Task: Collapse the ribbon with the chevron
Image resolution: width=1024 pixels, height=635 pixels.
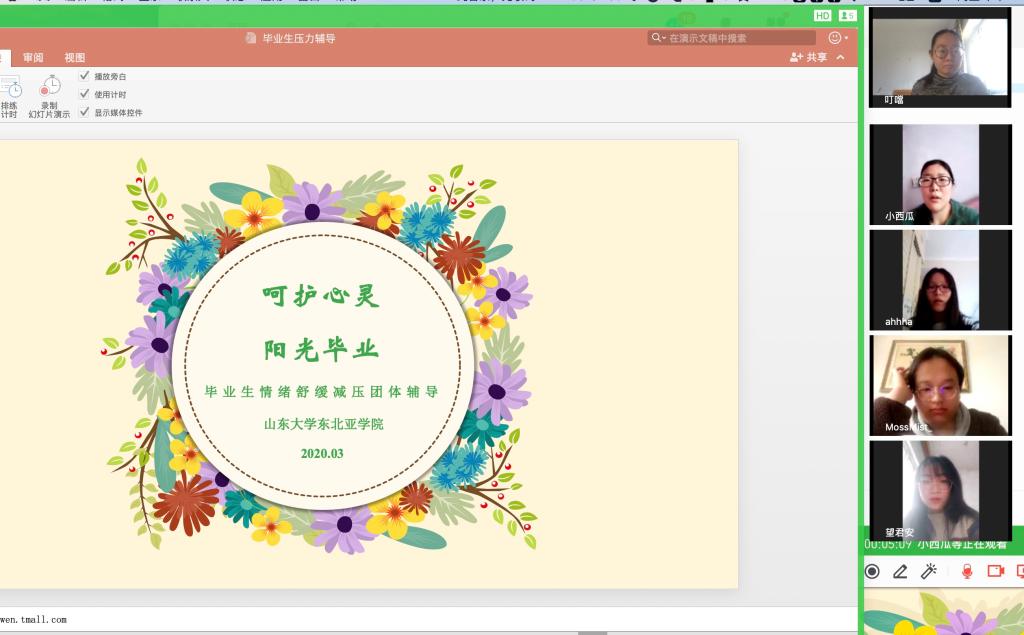Action: pos(840,58)
